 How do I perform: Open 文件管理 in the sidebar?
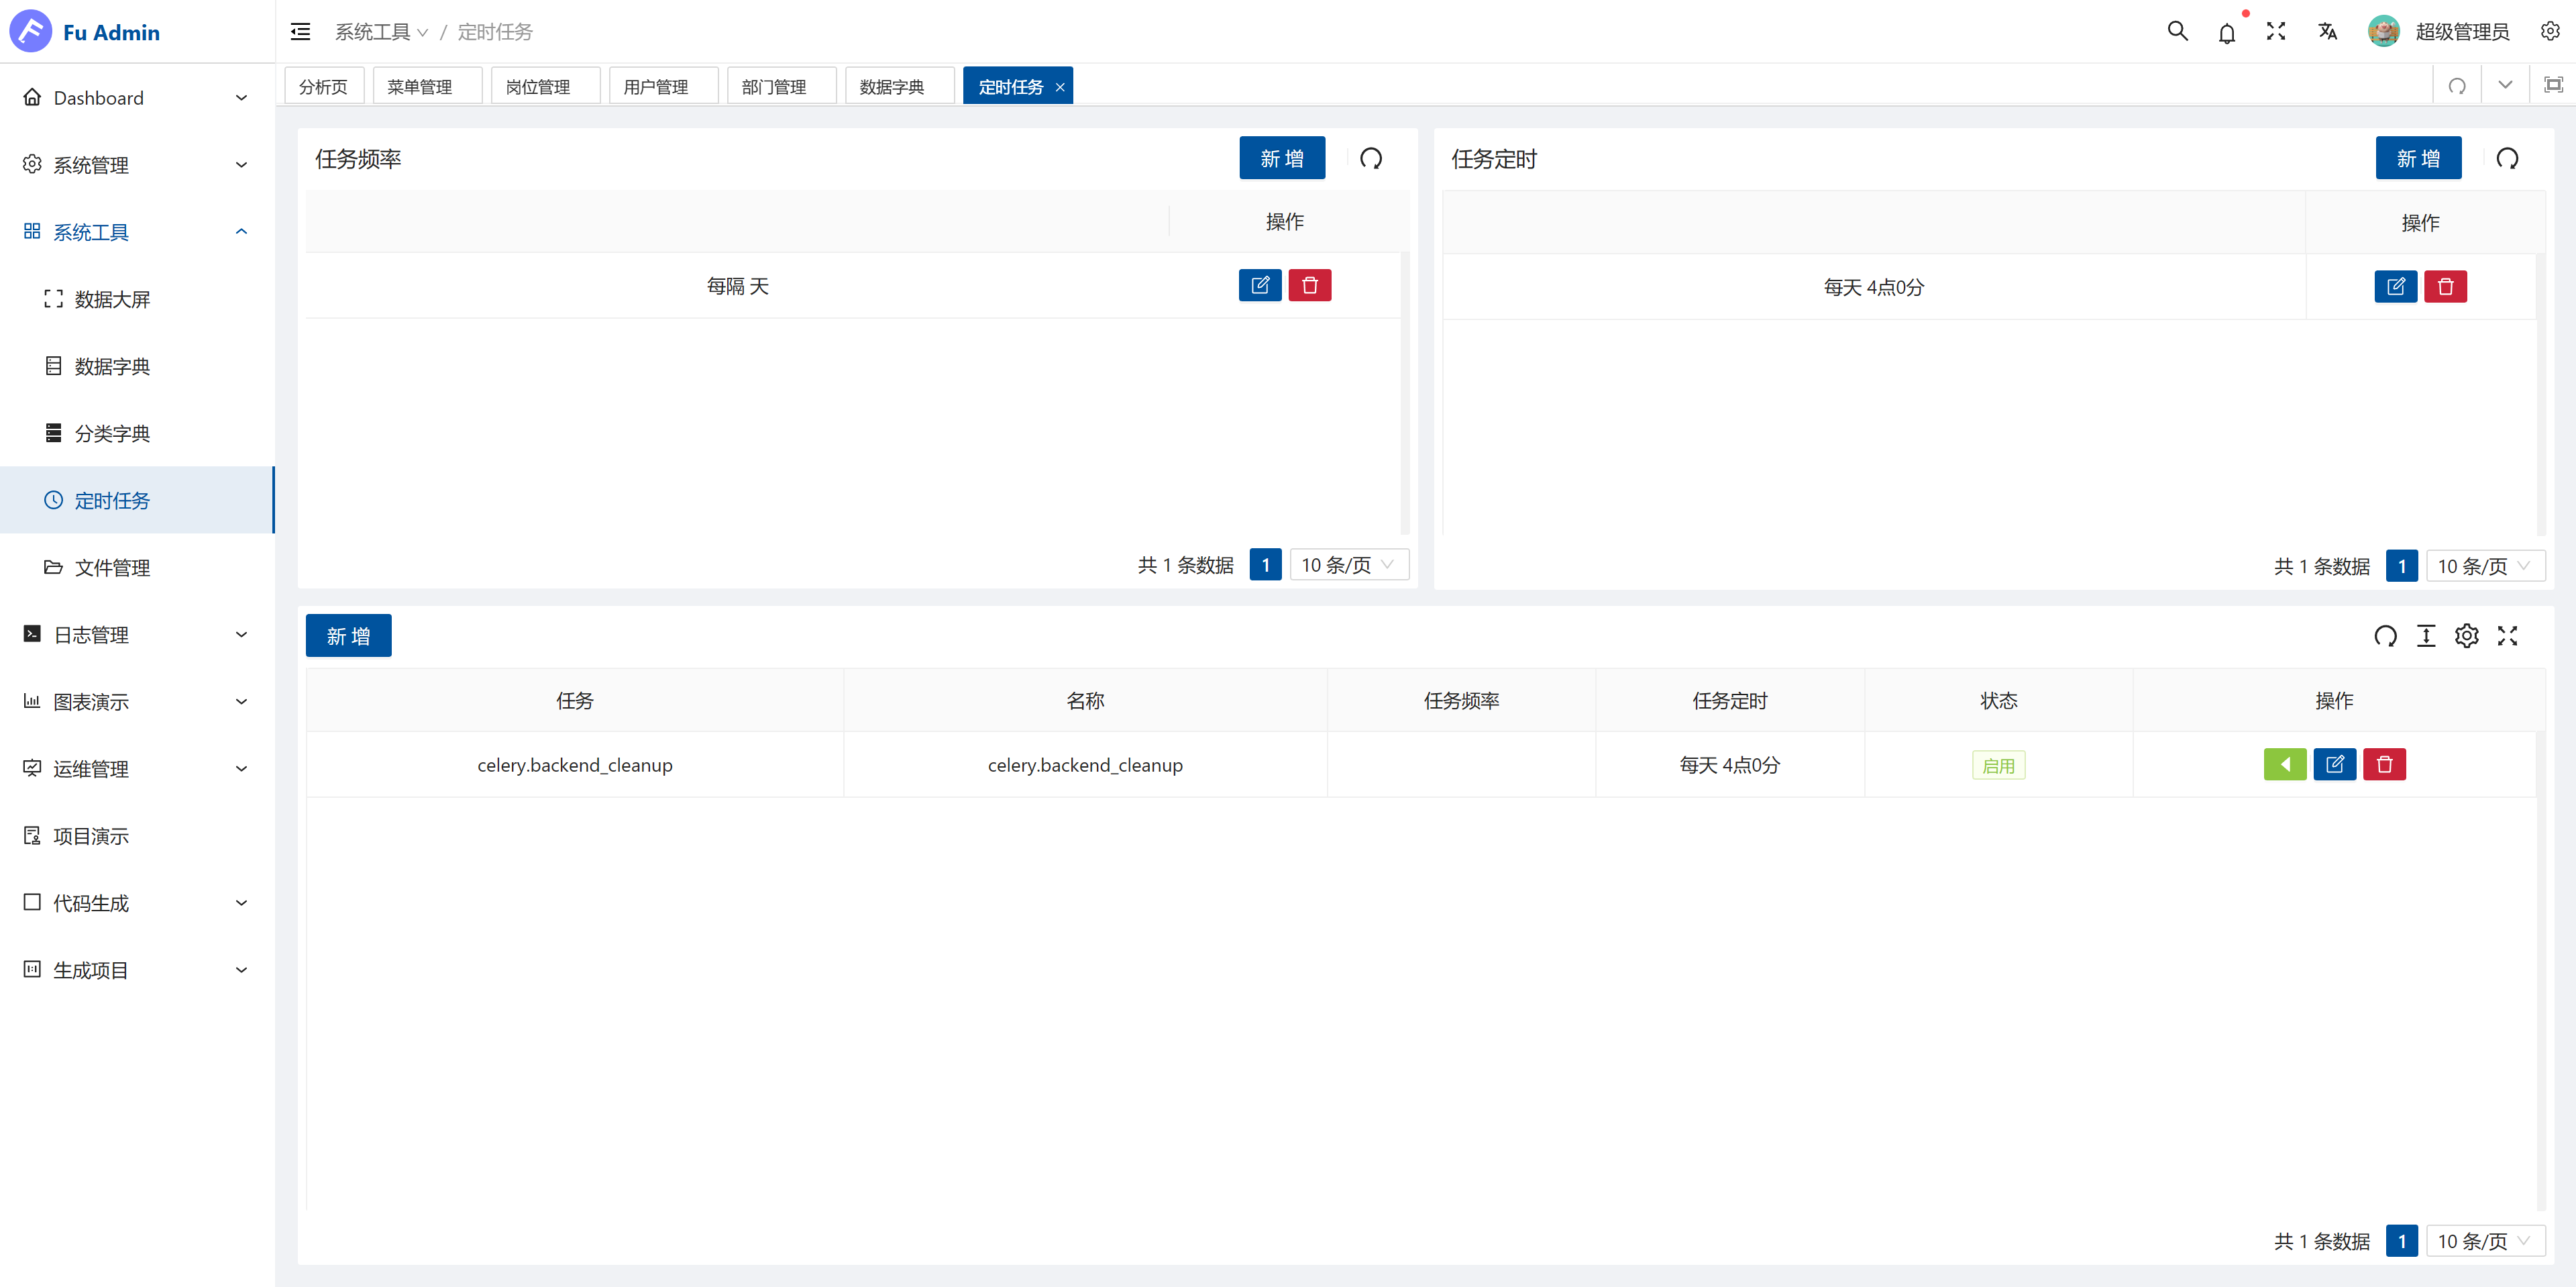(x=112, y=568)
